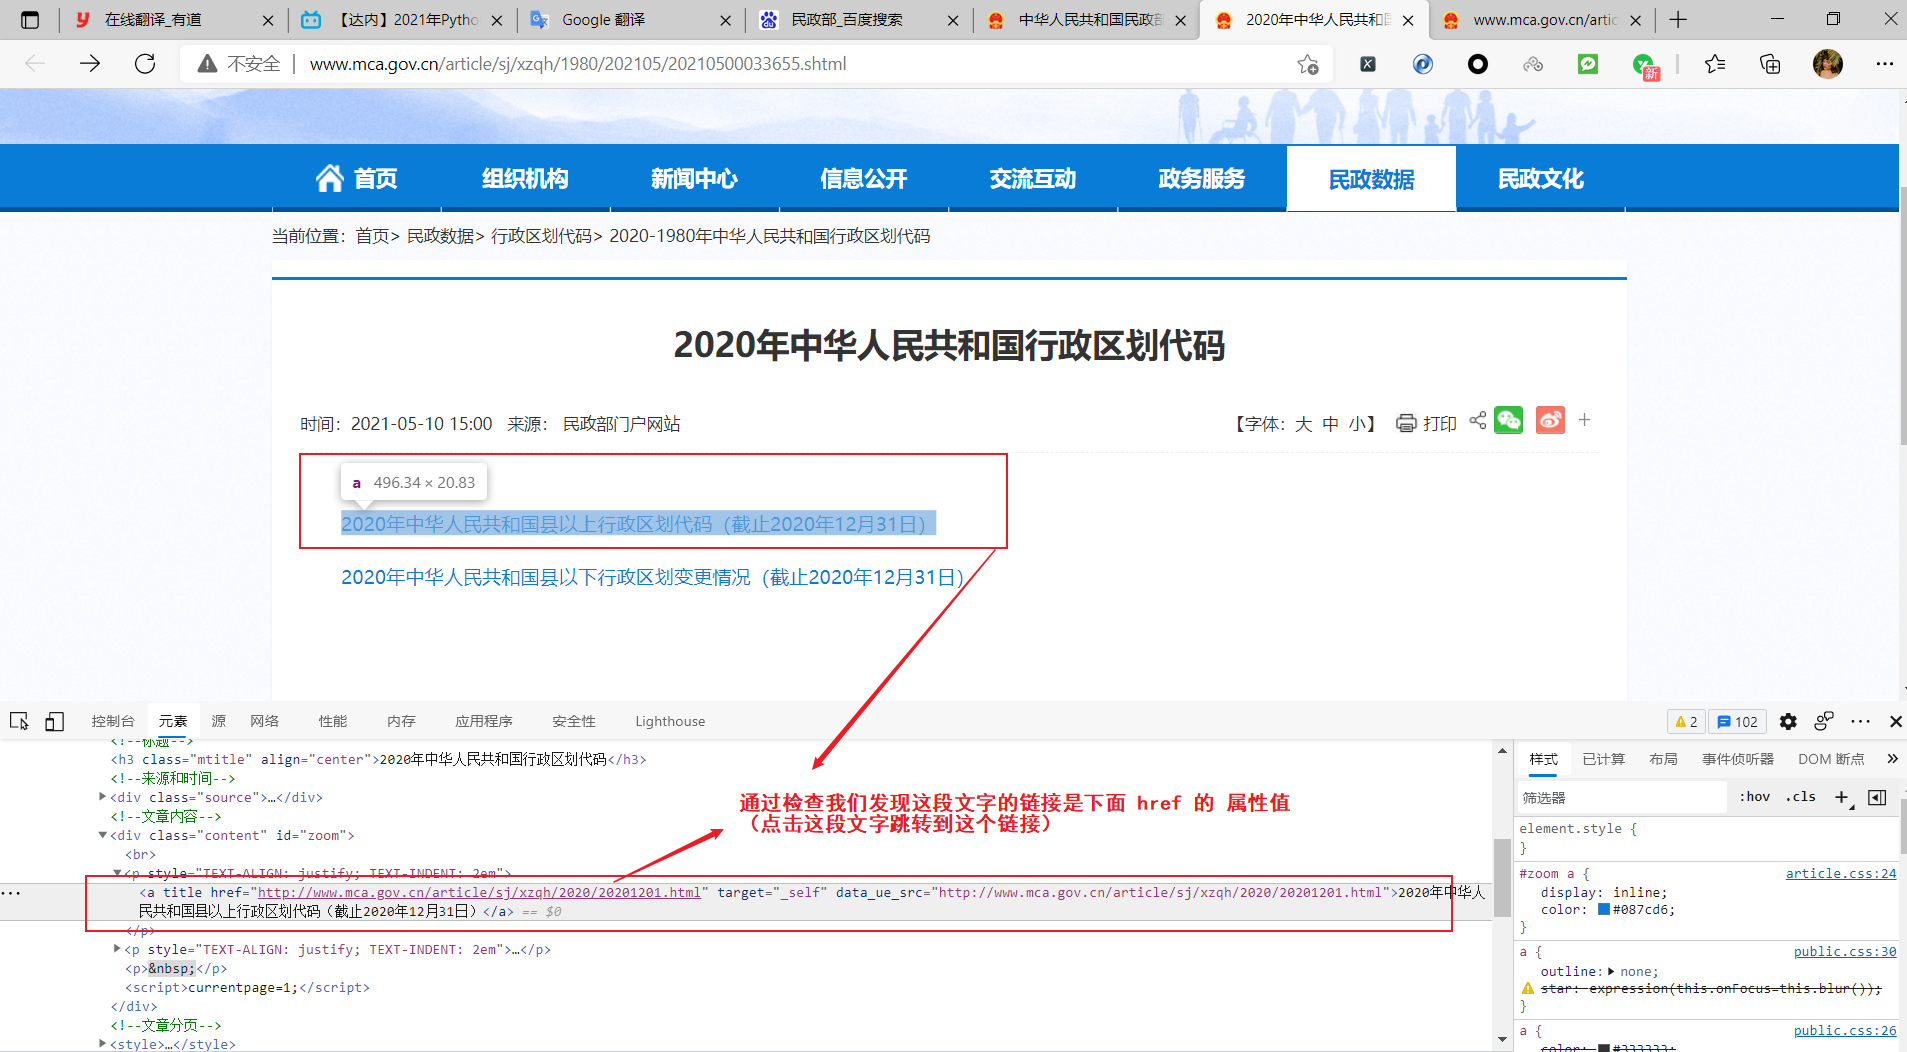This screenshot has height=1052, width=1907.
Task: Toggle device emulation mode in DevTools
Action: (55, 721)
